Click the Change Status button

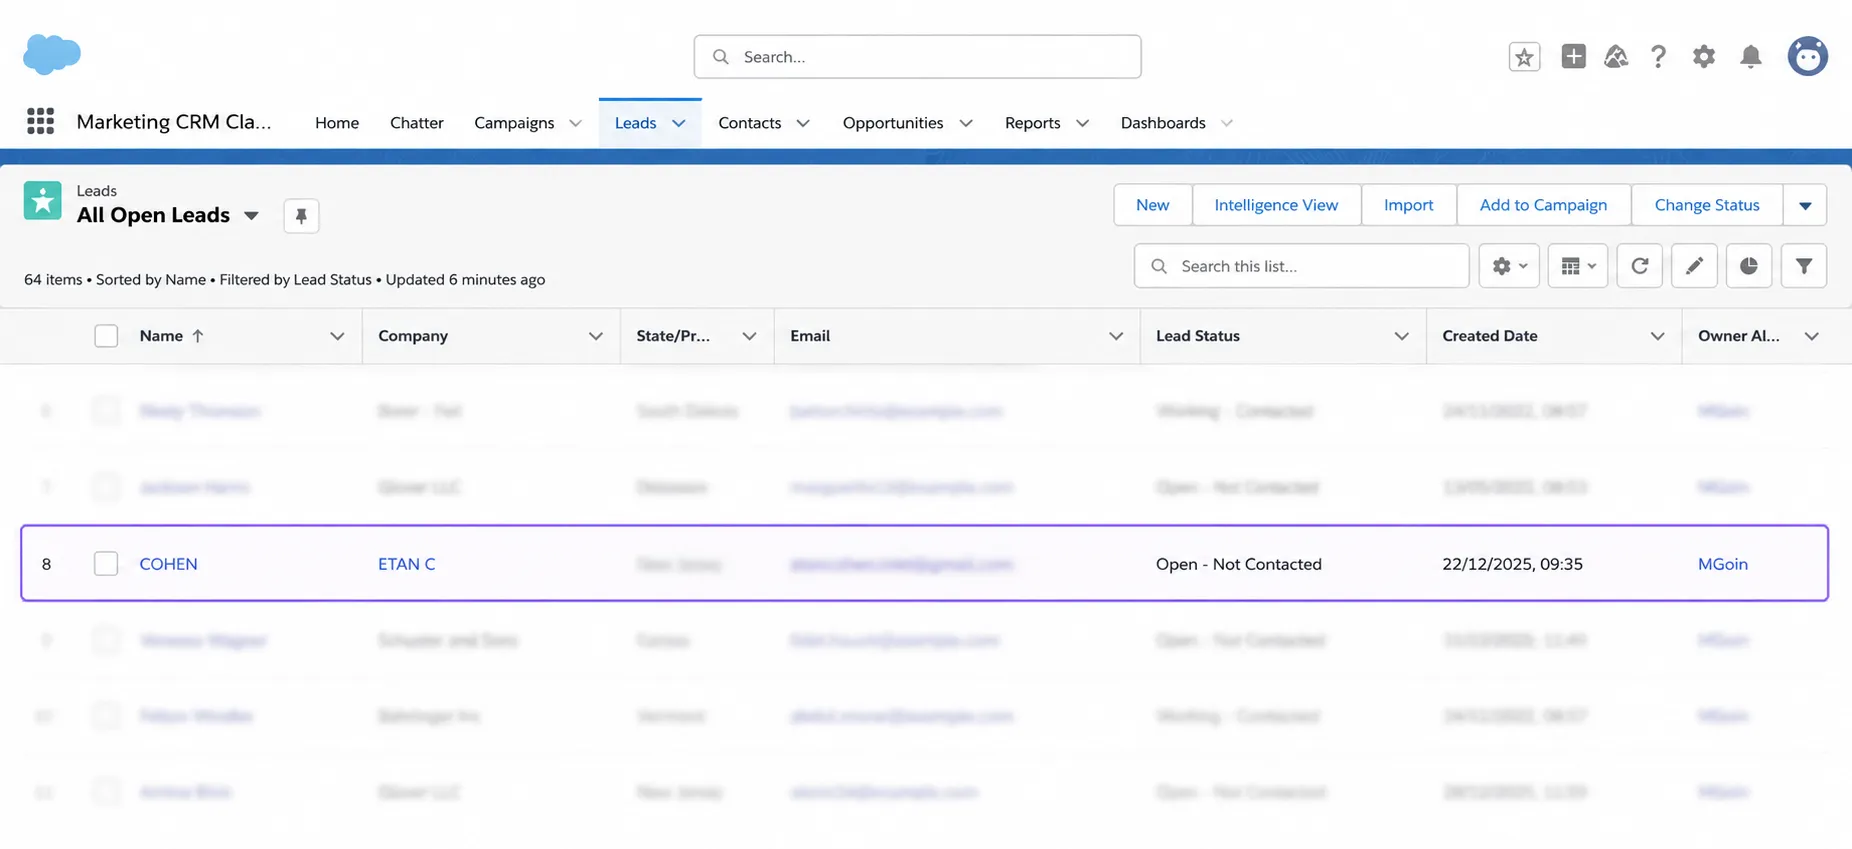click(x=1707, y=205)
